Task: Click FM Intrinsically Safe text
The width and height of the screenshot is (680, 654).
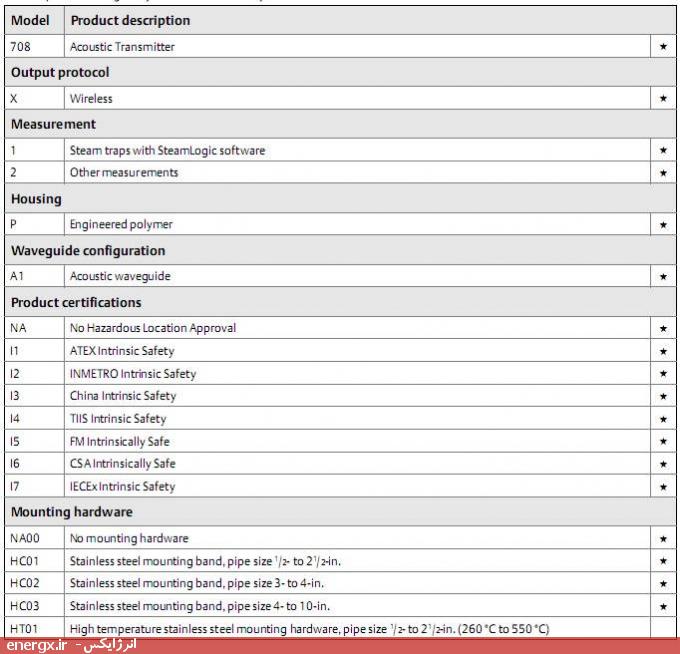Action: coord(120,441)
